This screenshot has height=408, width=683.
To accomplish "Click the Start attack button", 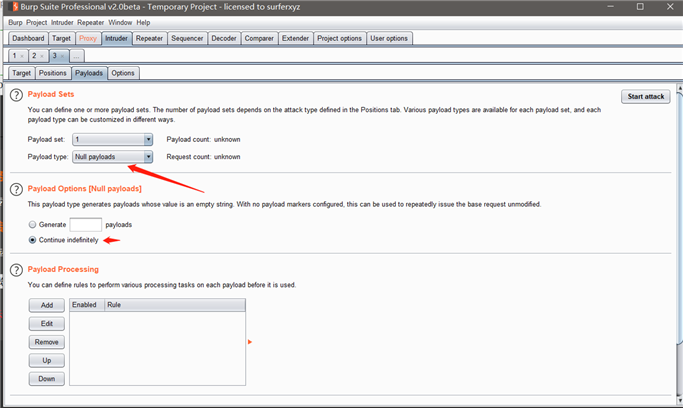I will [646, 97].
